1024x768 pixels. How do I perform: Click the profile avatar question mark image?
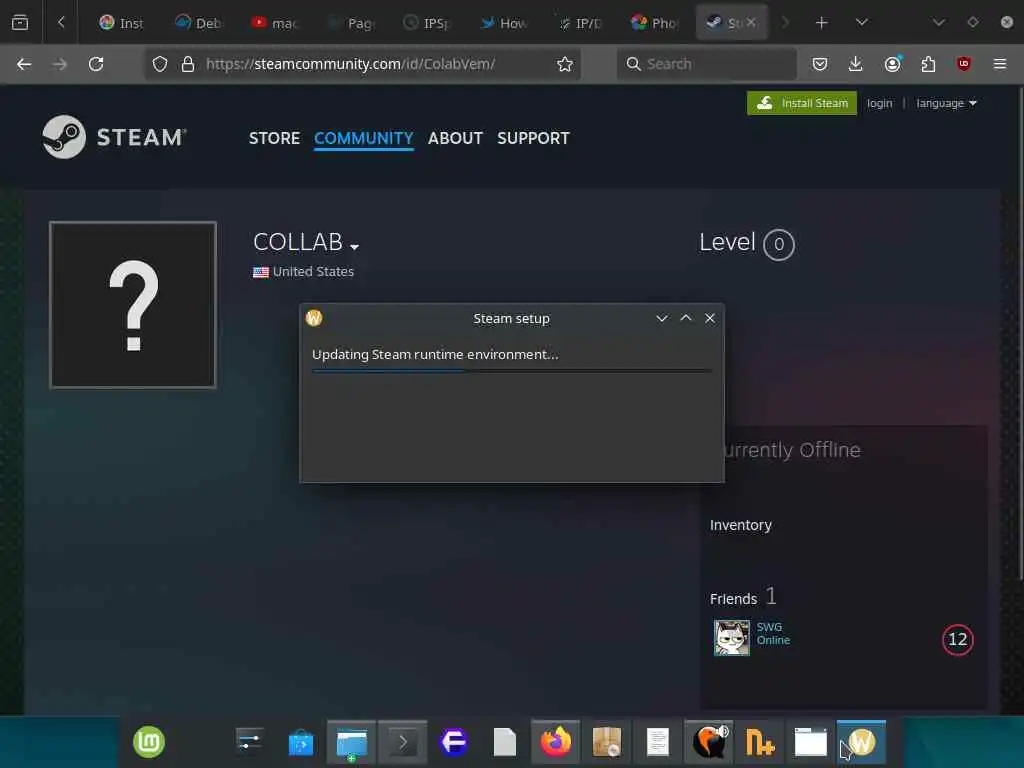point(133,305)
